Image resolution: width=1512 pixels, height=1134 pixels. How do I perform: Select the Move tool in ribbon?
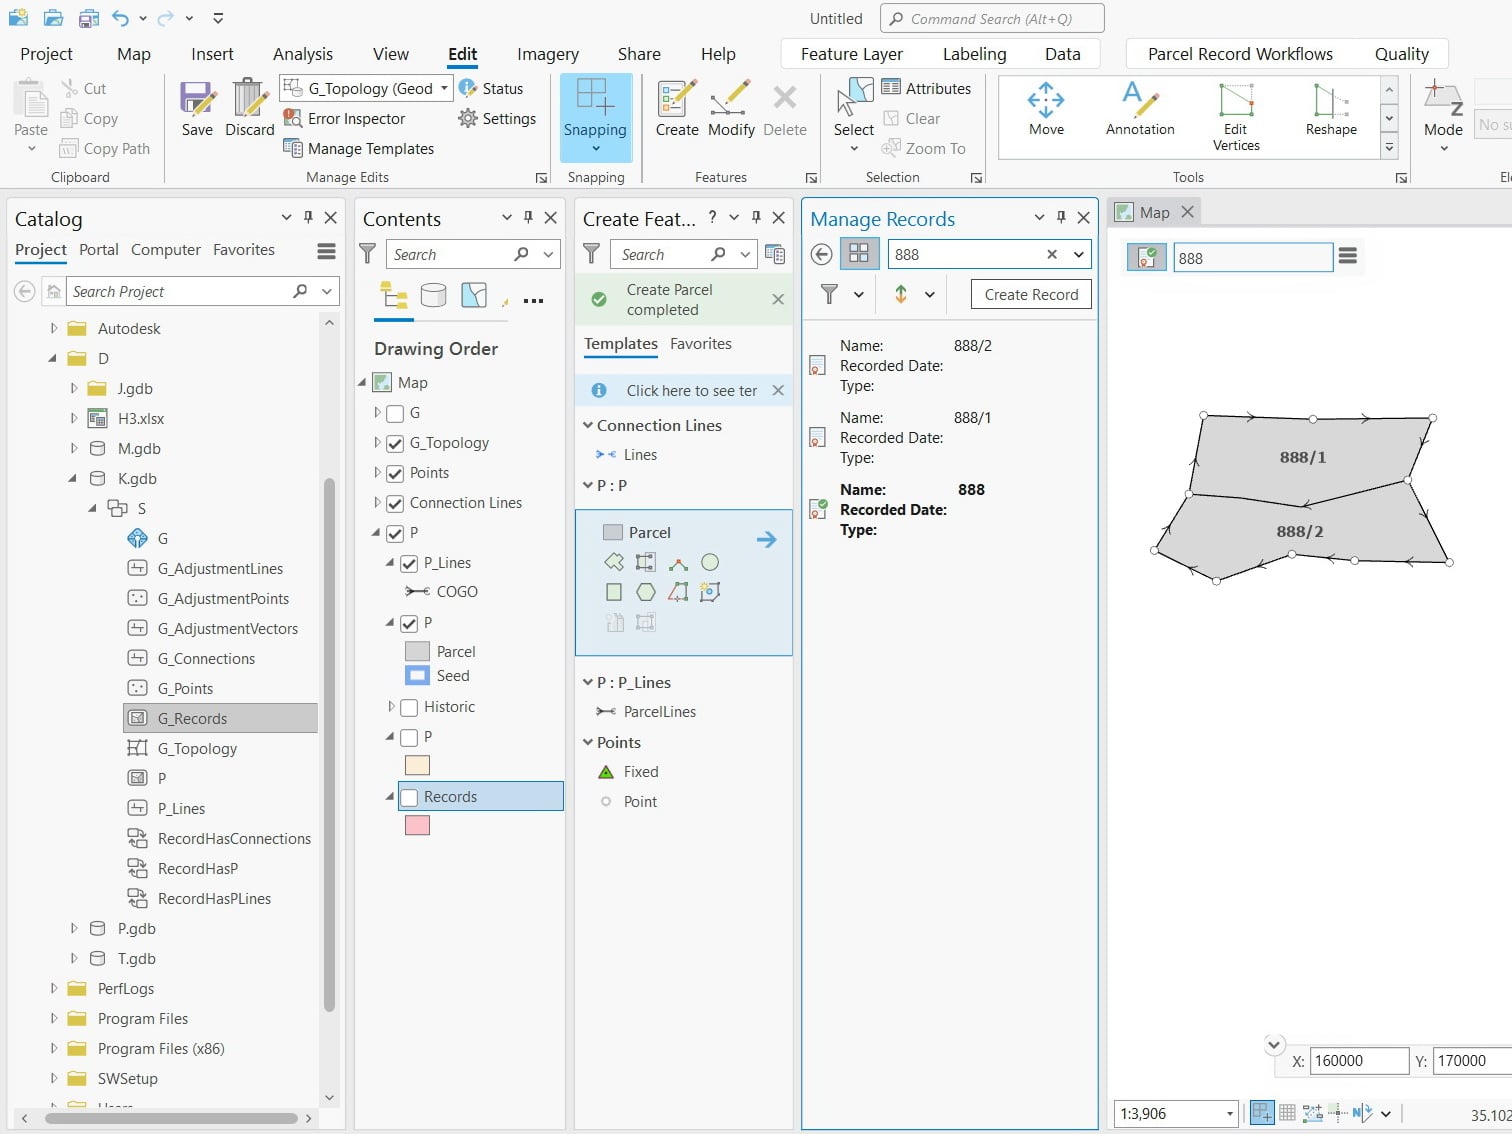click(1046, 110)
